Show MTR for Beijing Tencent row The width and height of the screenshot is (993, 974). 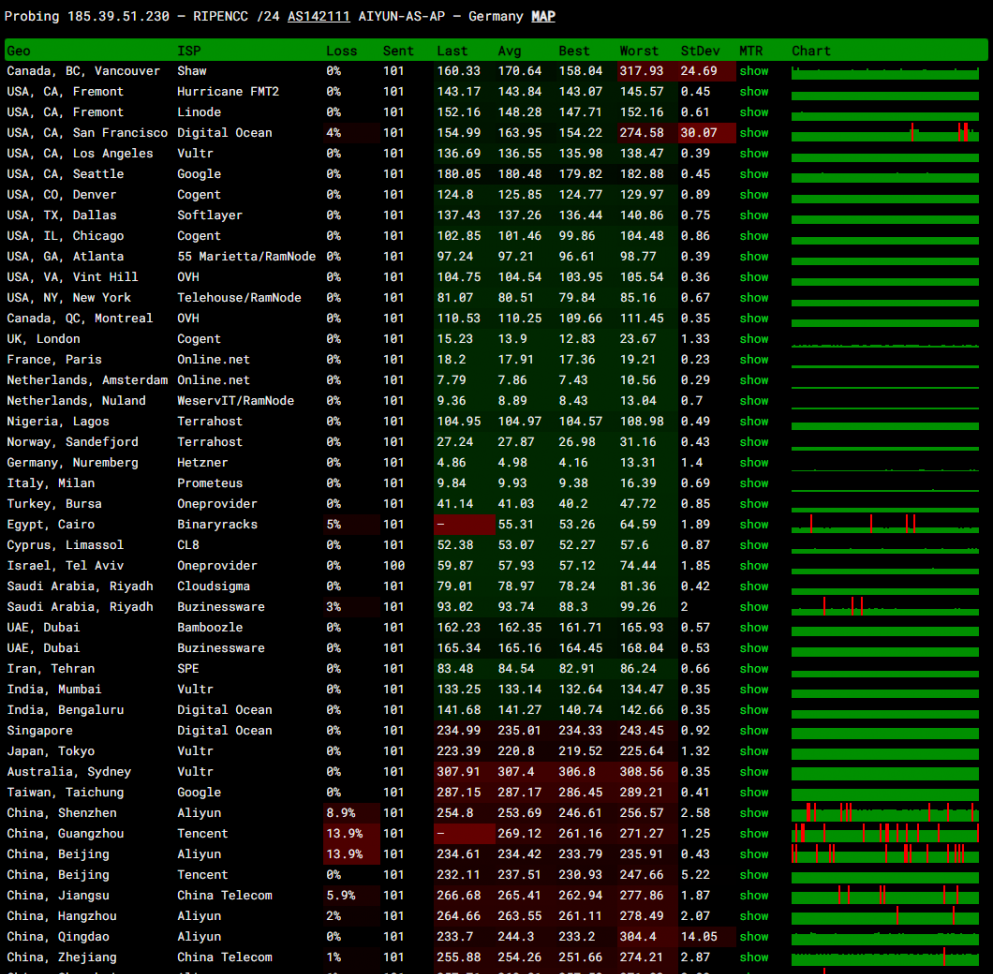[x=754, y=875]
